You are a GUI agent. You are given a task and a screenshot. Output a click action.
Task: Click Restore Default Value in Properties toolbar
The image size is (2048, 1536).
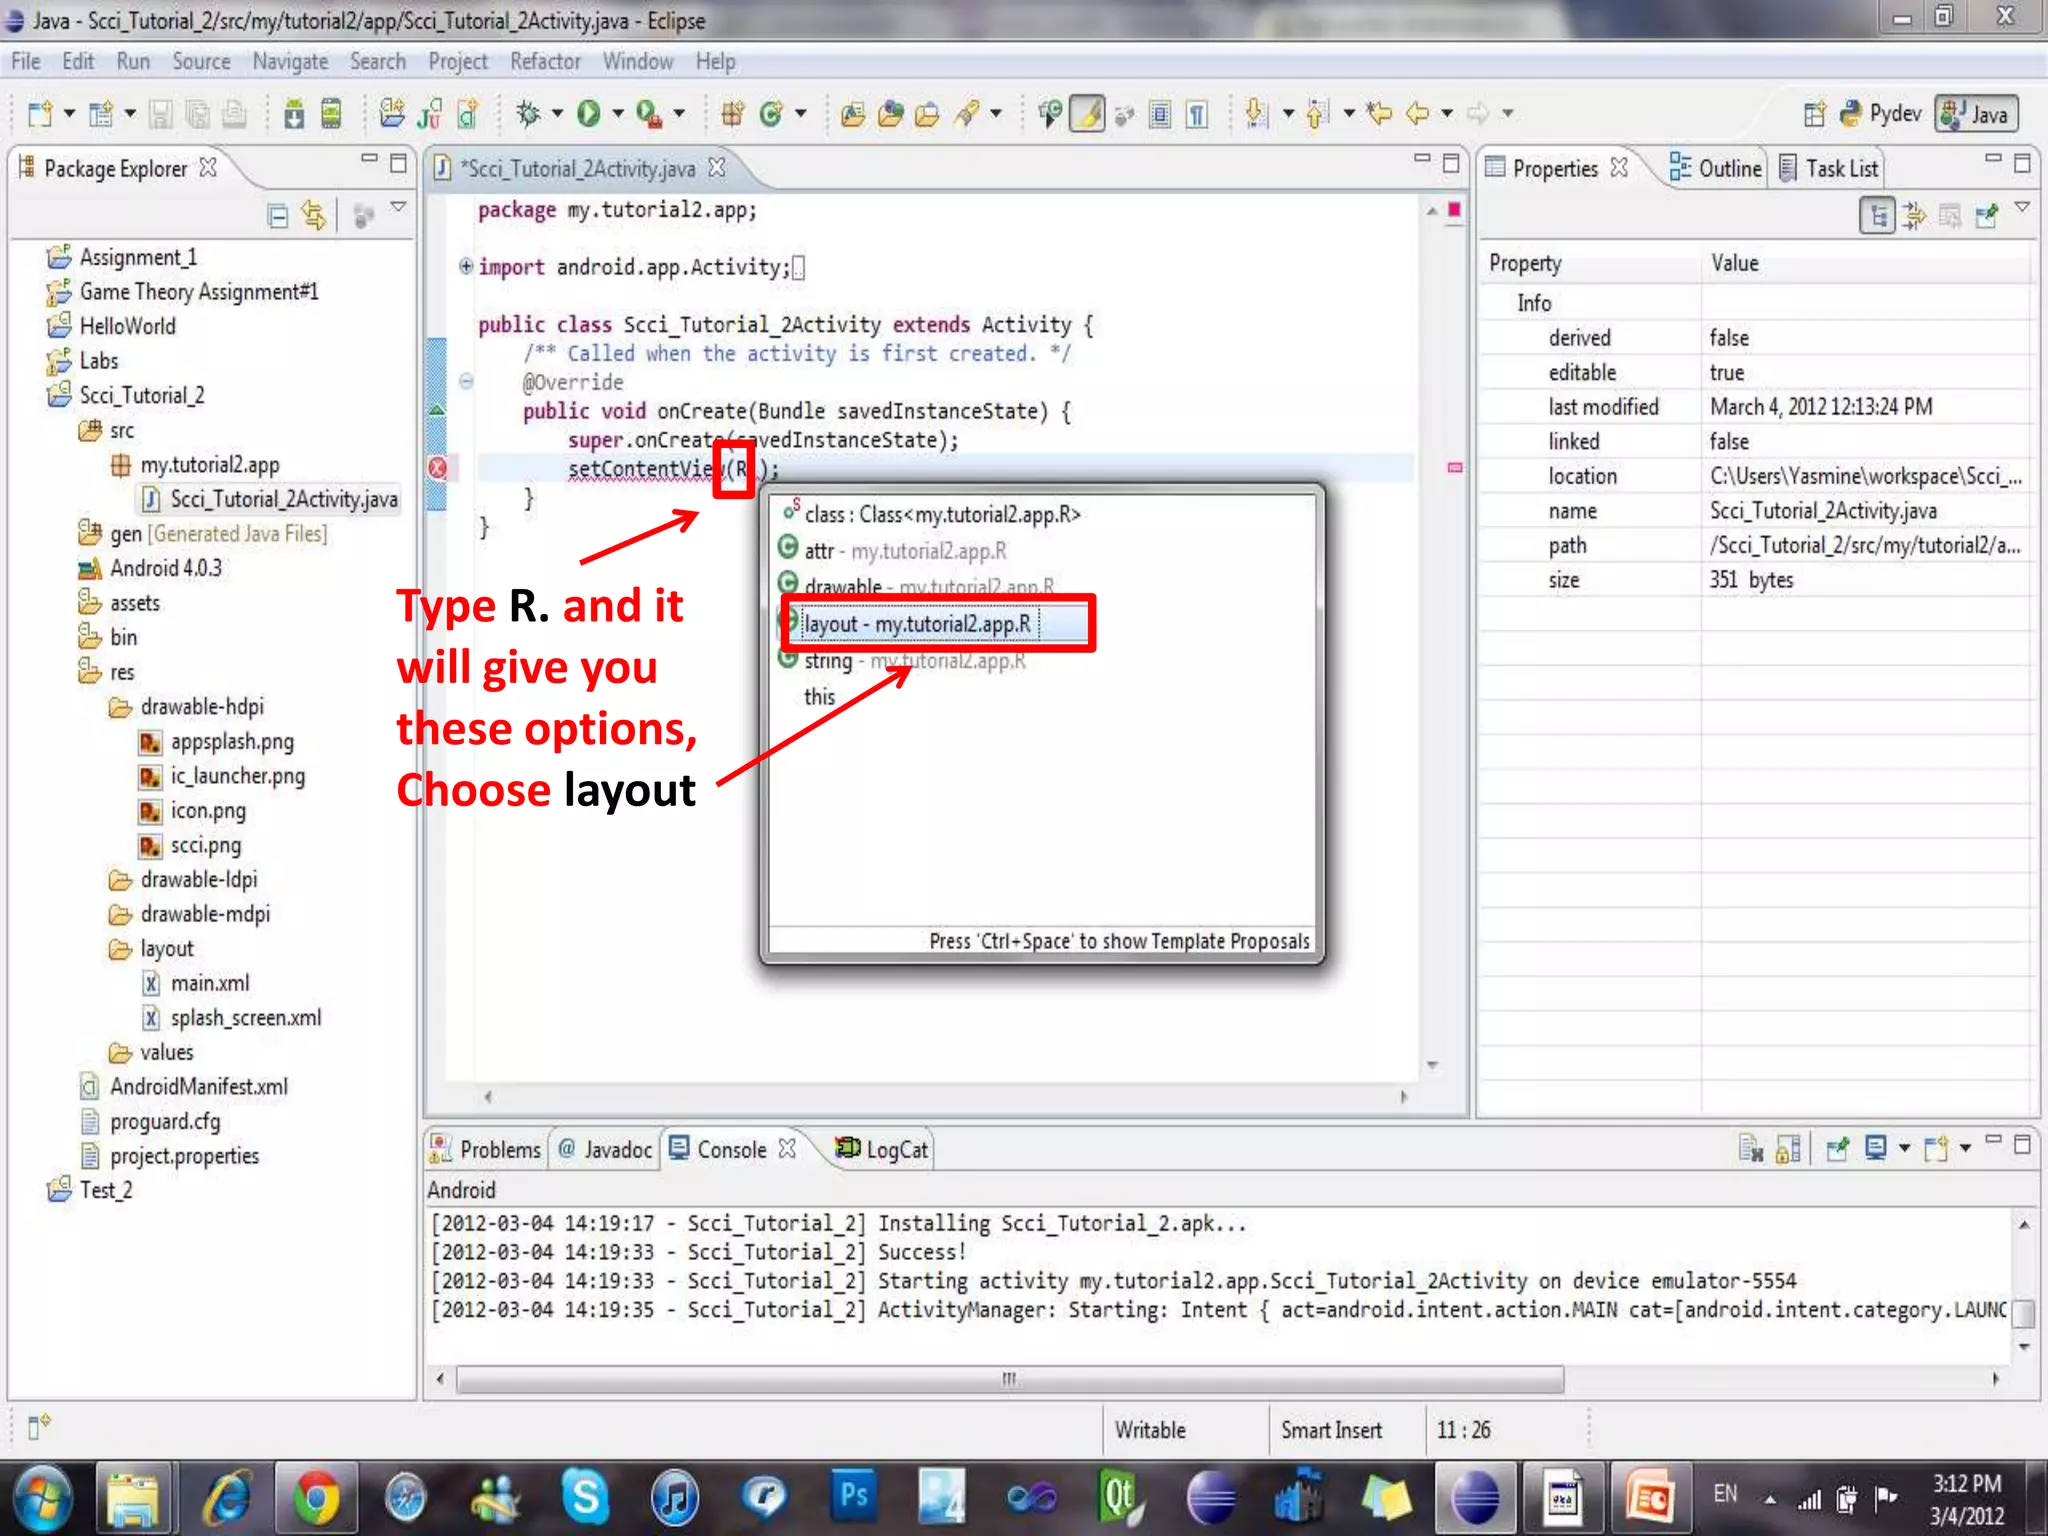[x=1950, y=215]
